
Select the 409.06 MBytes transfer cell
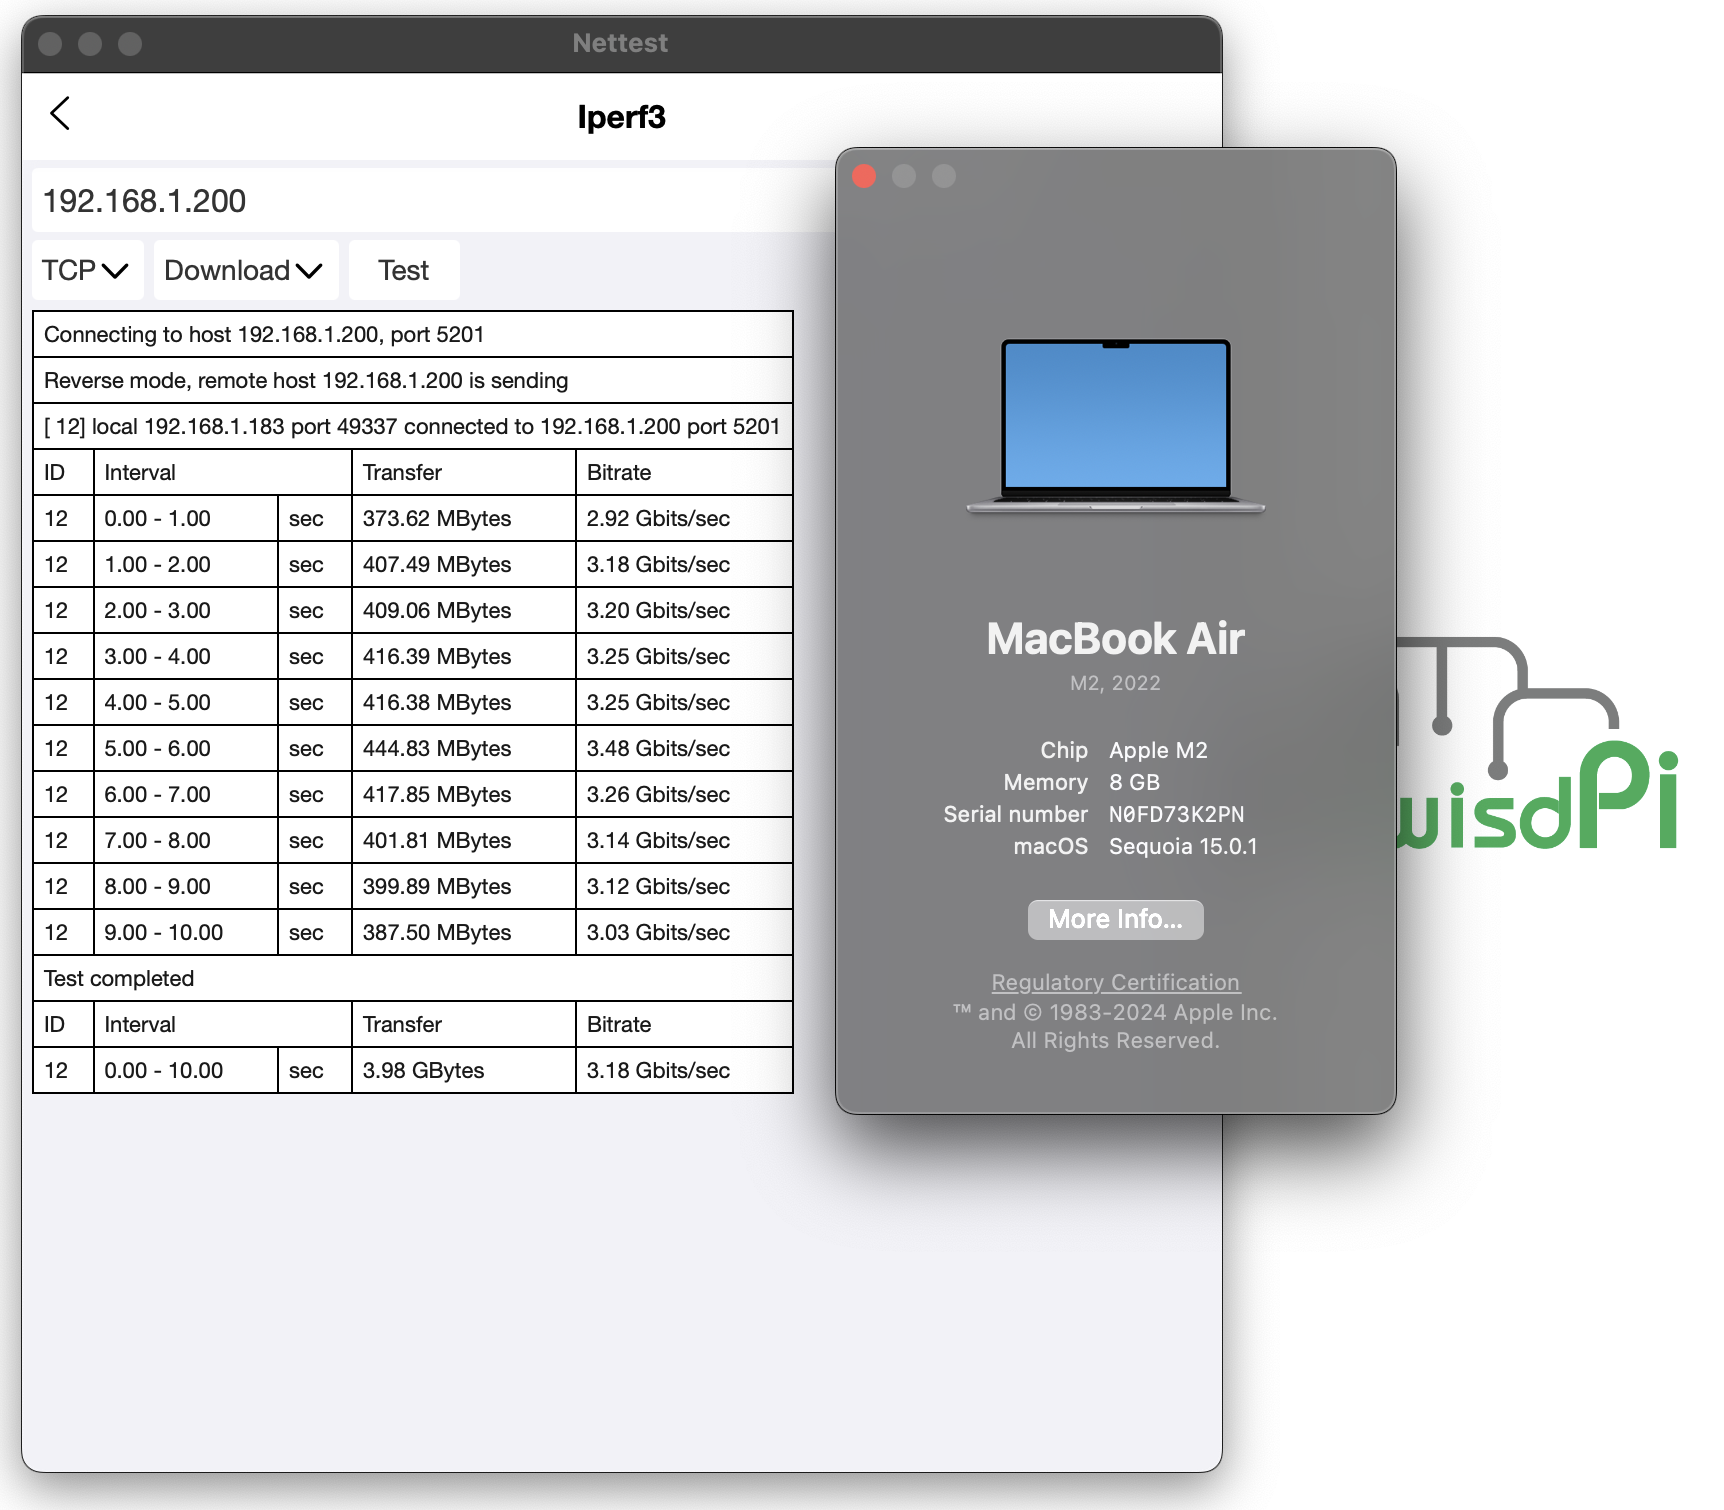(x=464, y=610)
